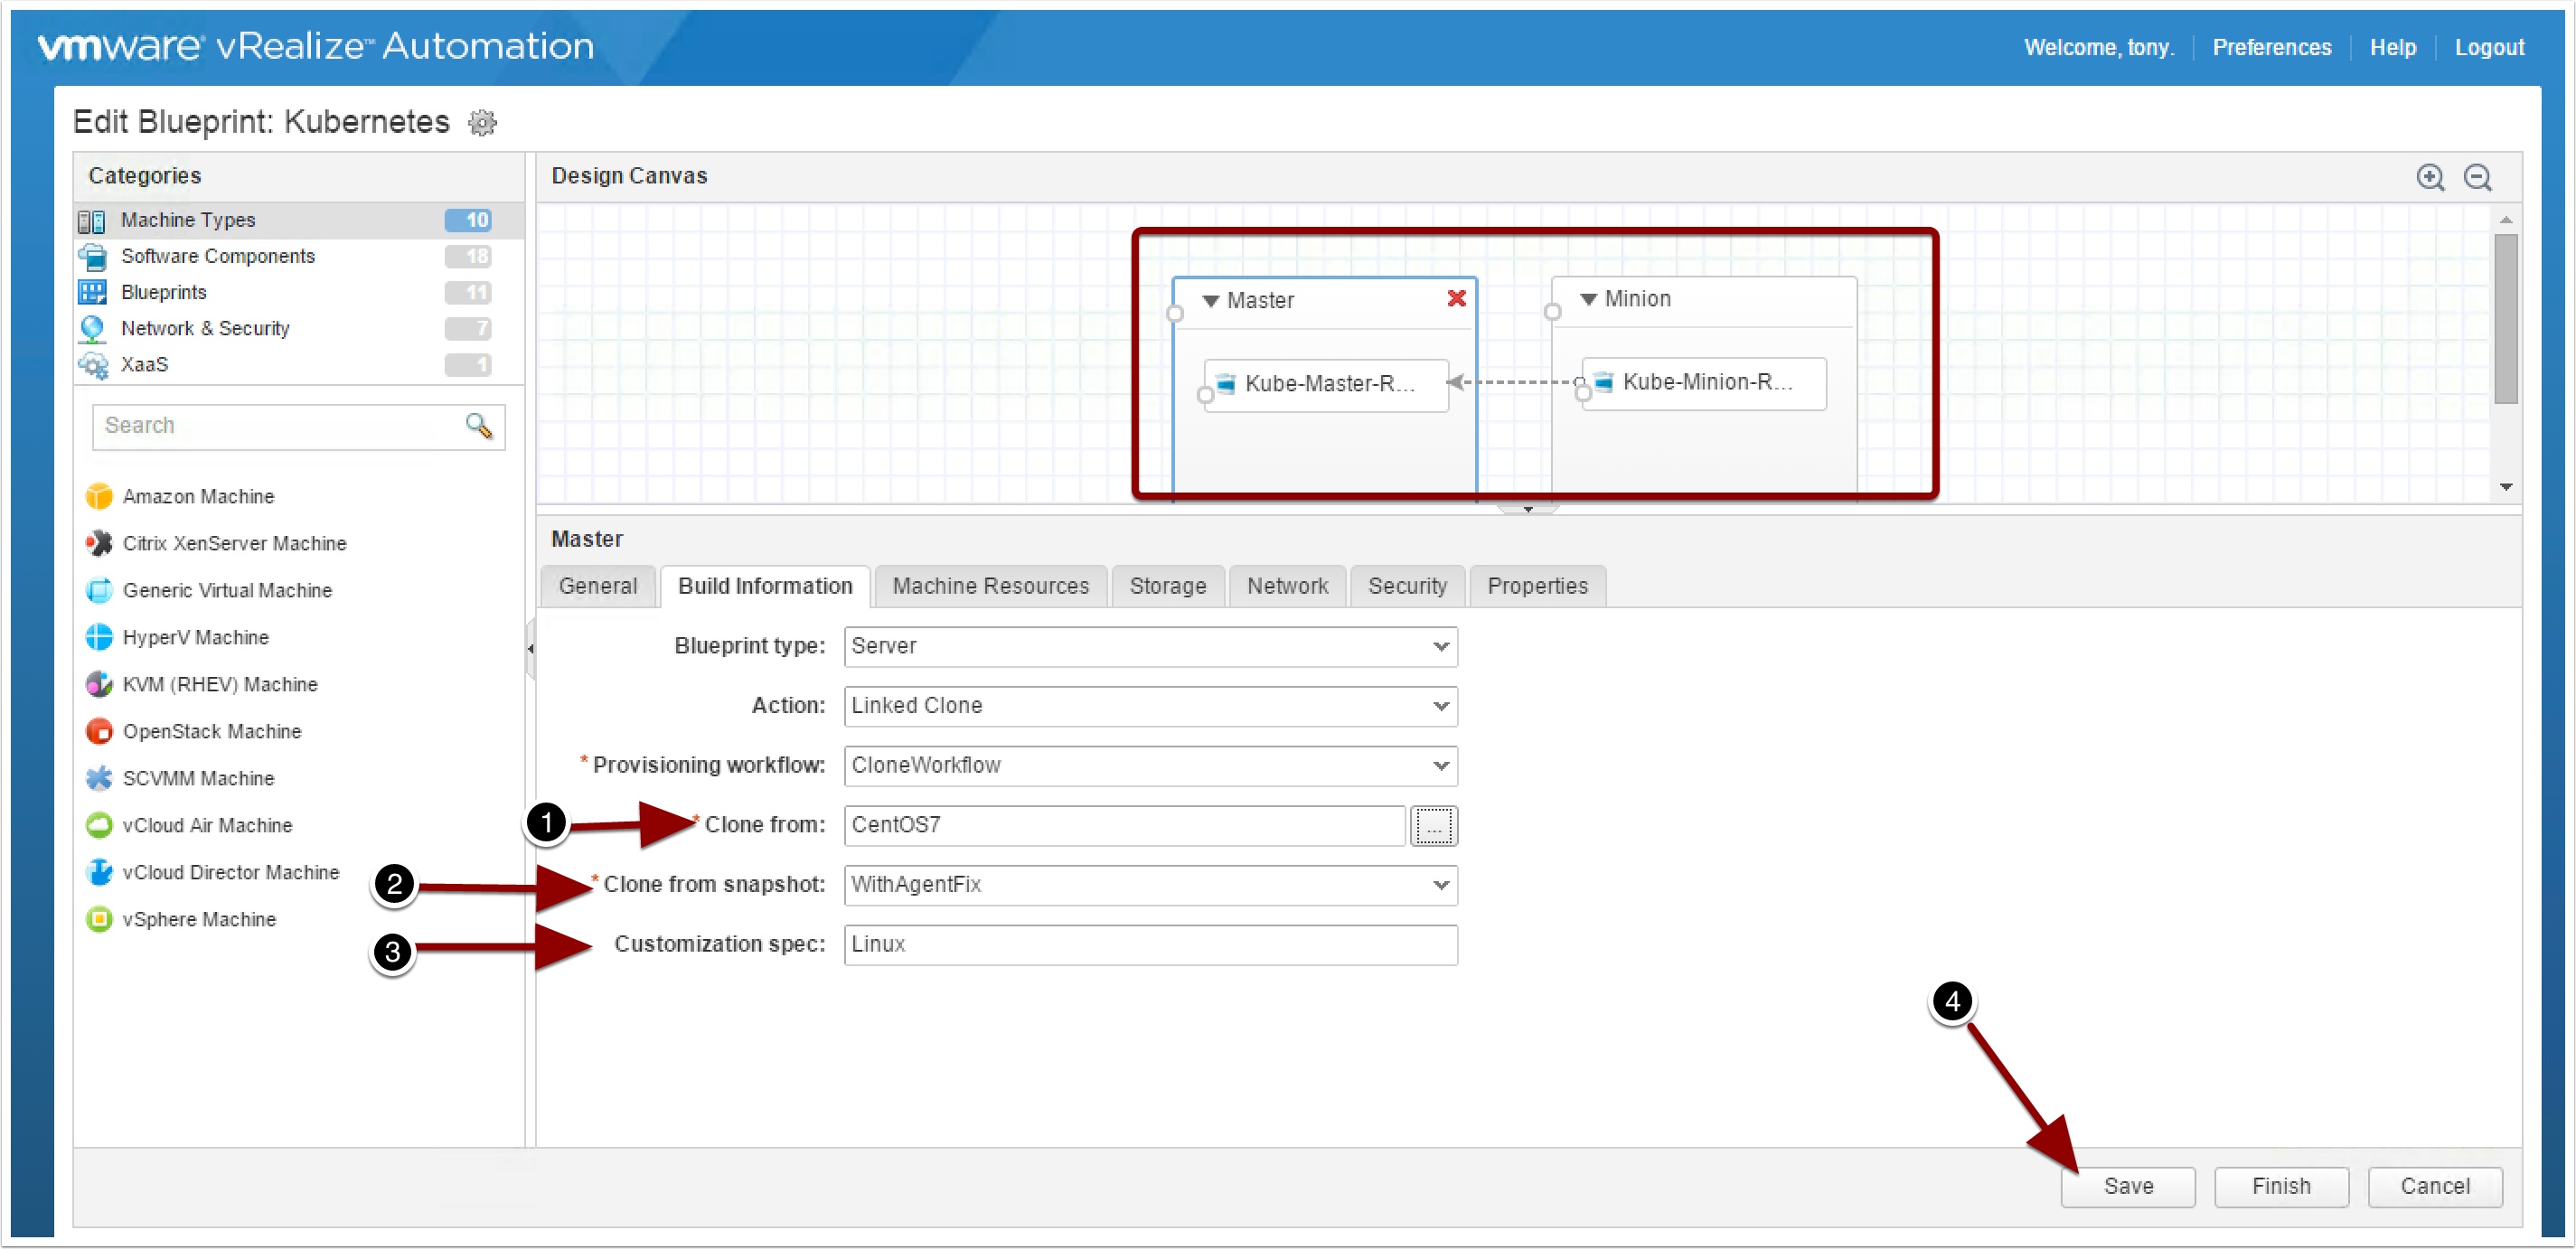Click the Clone from text field
The width and height of the screenshot is (2576, 1249).
click(x=1125, y=826)
